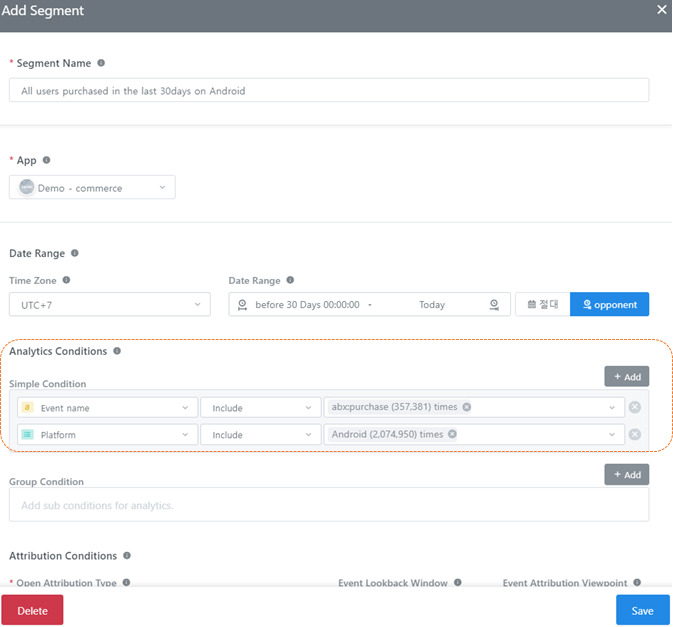The image size is (673, 627).
Task: Click the red Delete button
Action: point(32,610)
